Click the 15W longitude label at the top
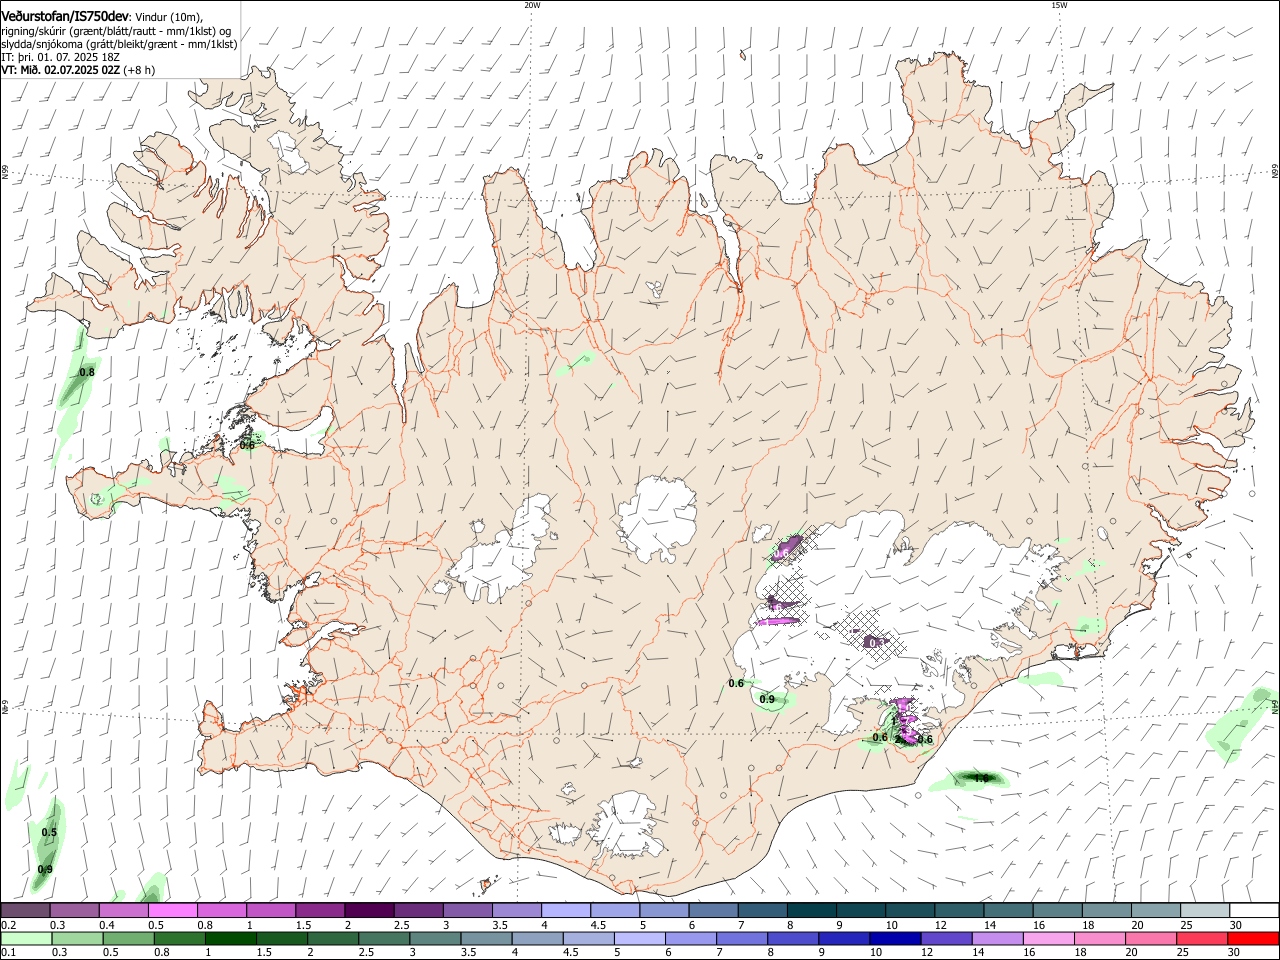This screenshot has width=1280, height=960. pyautogui.click(x=1059, y=5)
